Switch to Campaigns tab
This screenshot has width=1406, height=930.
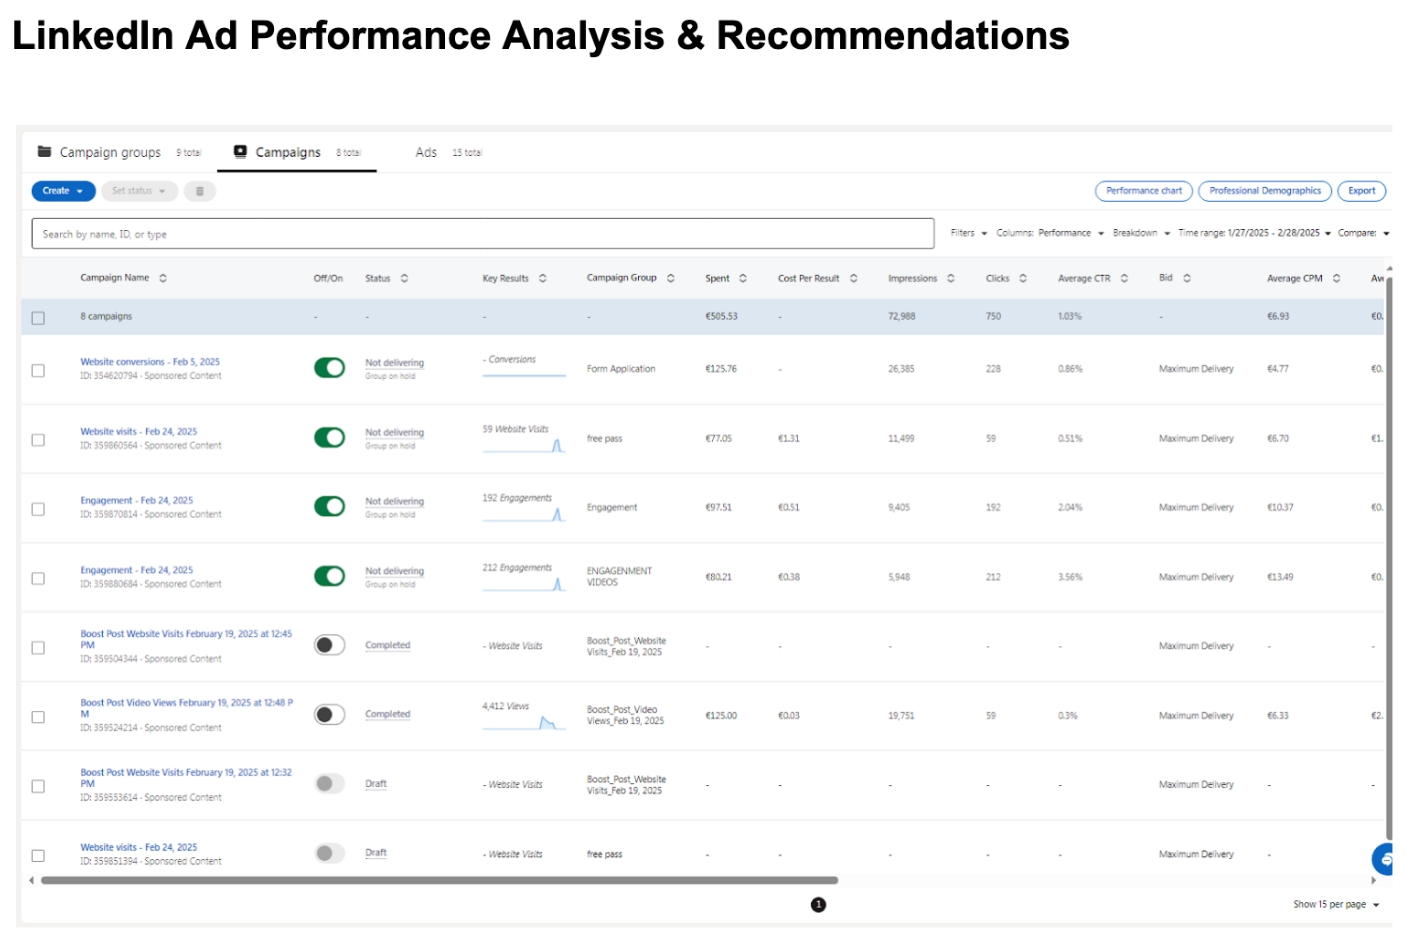point(297,153)
